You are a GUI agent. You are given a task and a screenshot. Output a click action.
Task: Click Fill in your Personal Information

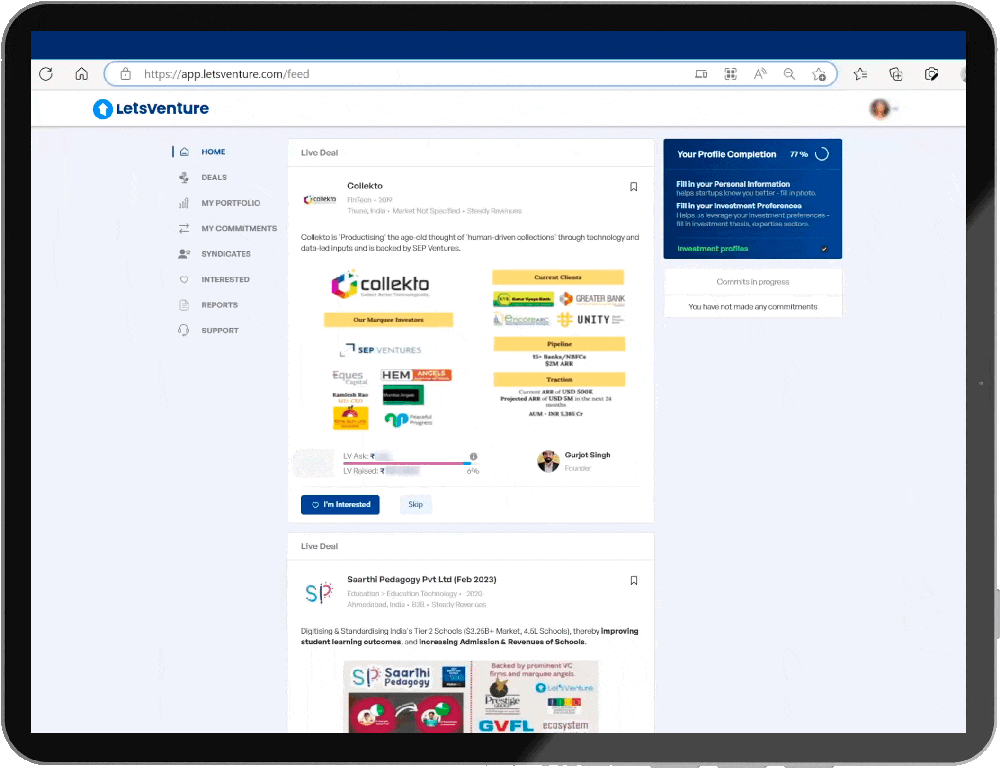733,184
